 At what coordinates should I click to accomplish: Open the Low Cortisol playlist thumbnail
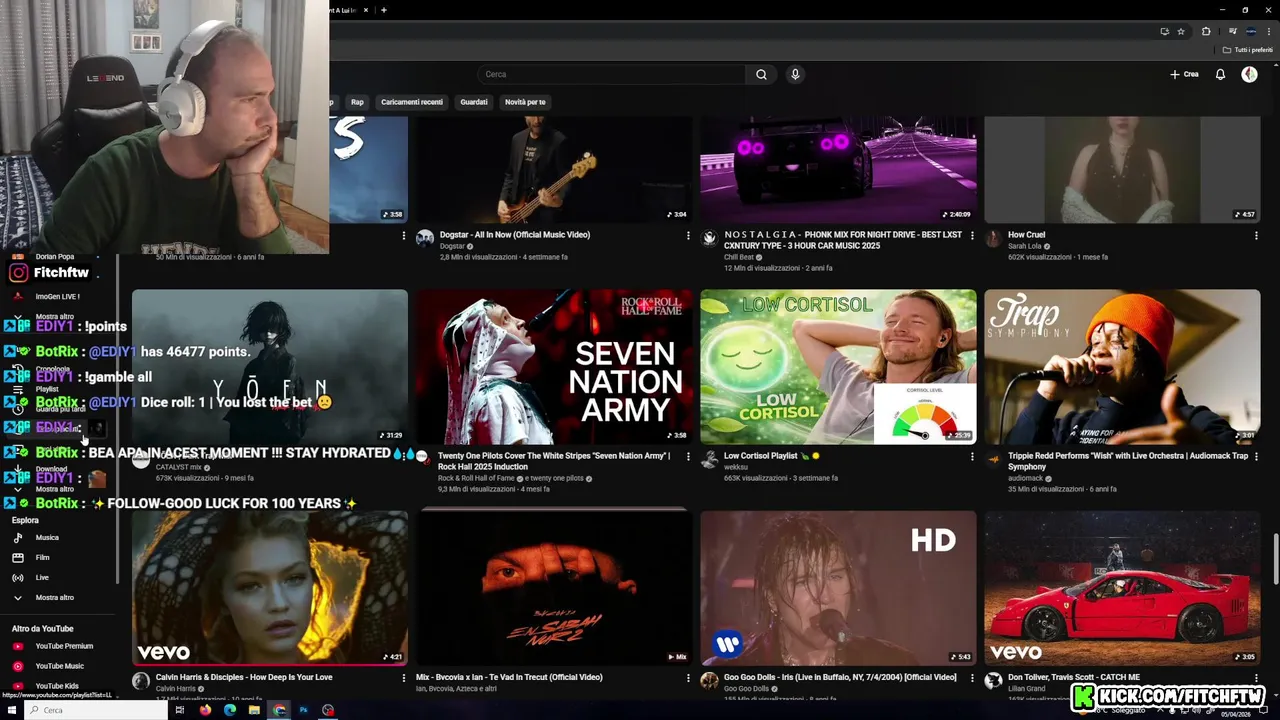click(838, 367)
